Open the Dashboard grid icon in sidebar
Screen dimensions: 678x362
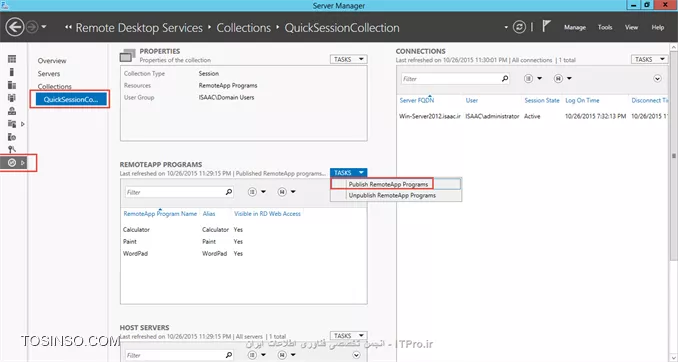click(12, 59)
